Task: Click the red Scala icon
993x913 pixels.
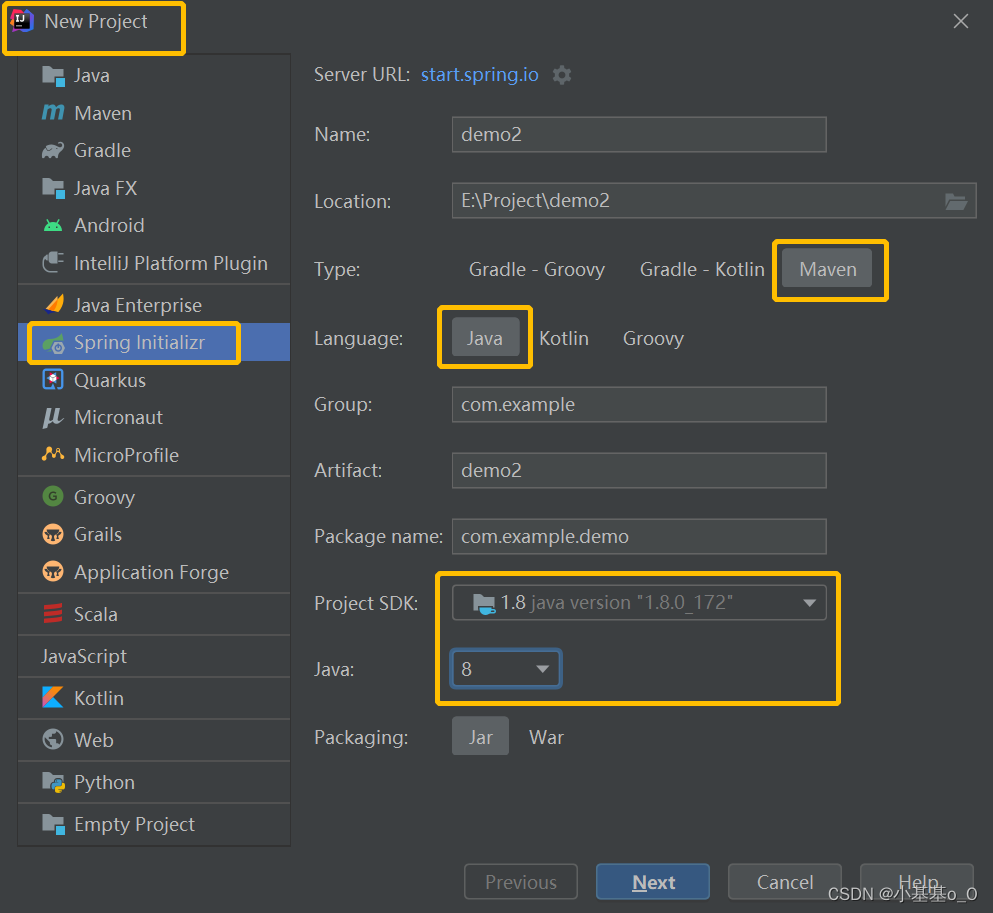Action: [x=53, y=614]
